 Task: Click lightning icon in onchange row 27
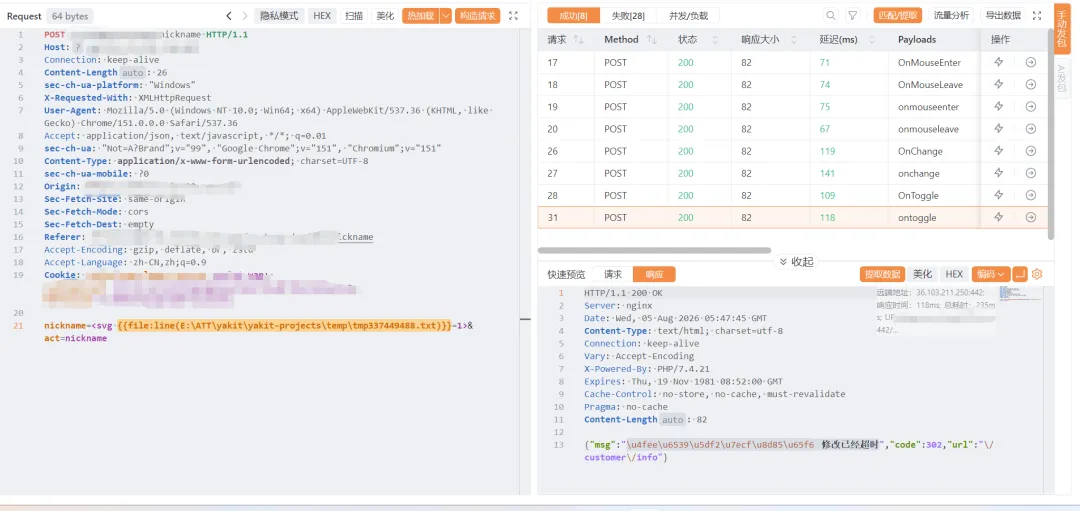pyautogui.click(x=999, y=173)
